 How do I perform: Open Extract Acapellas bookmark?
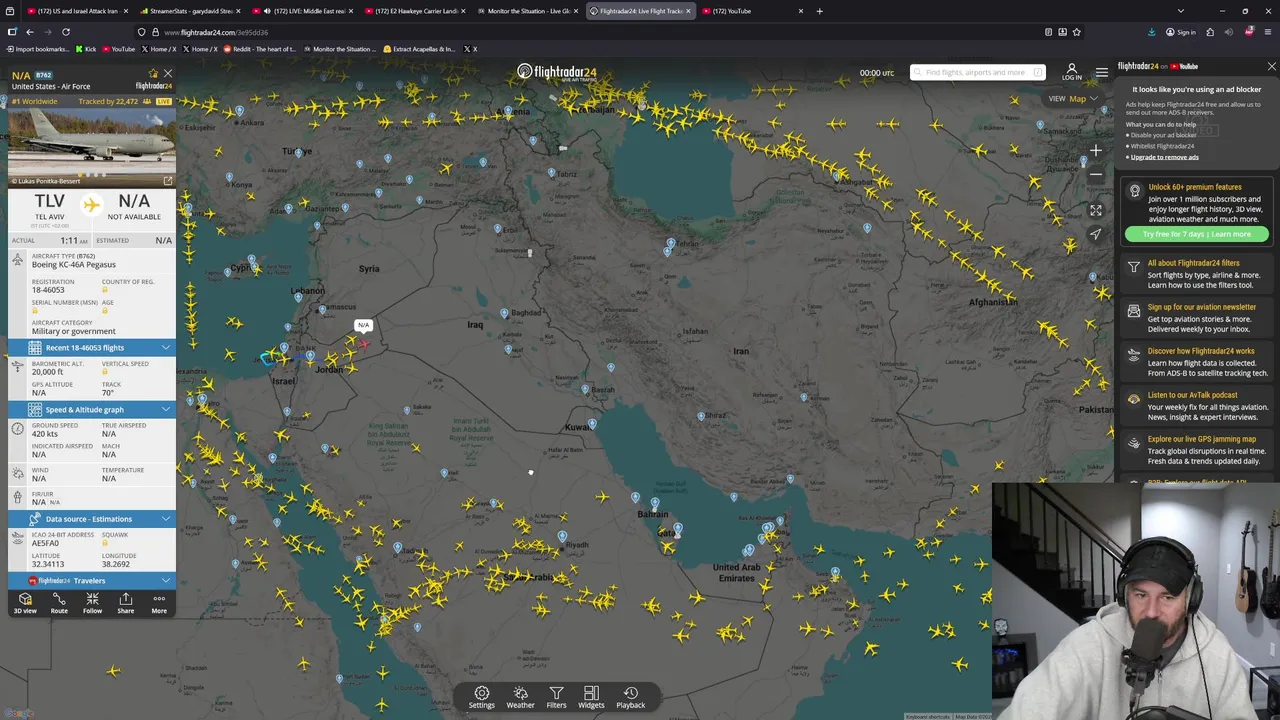point(420,49)
